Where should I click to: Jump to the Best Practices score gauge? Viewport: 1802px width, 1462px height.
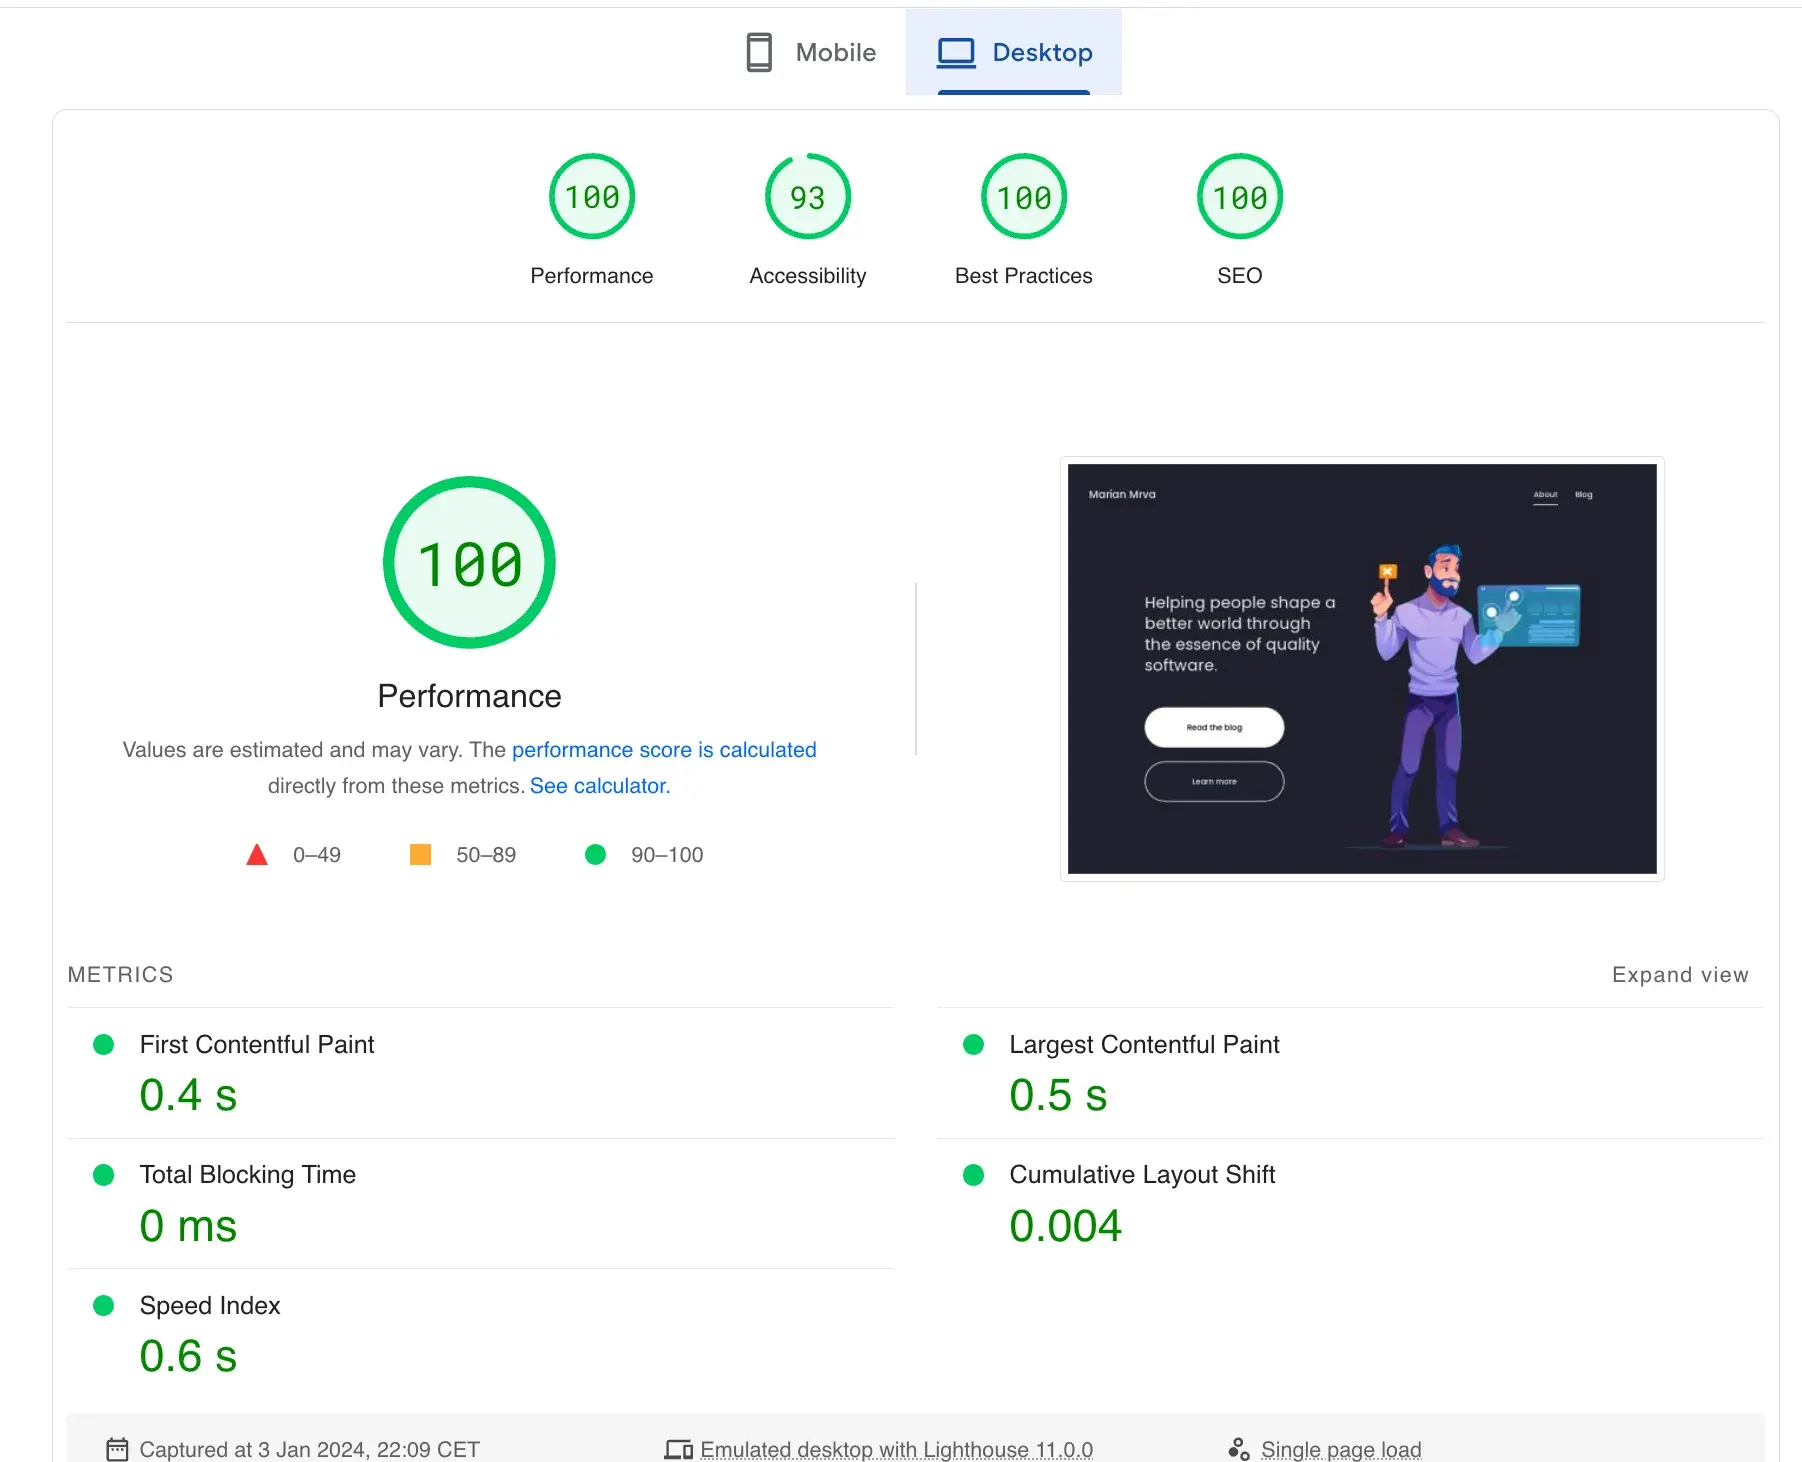click(1023, 197)
